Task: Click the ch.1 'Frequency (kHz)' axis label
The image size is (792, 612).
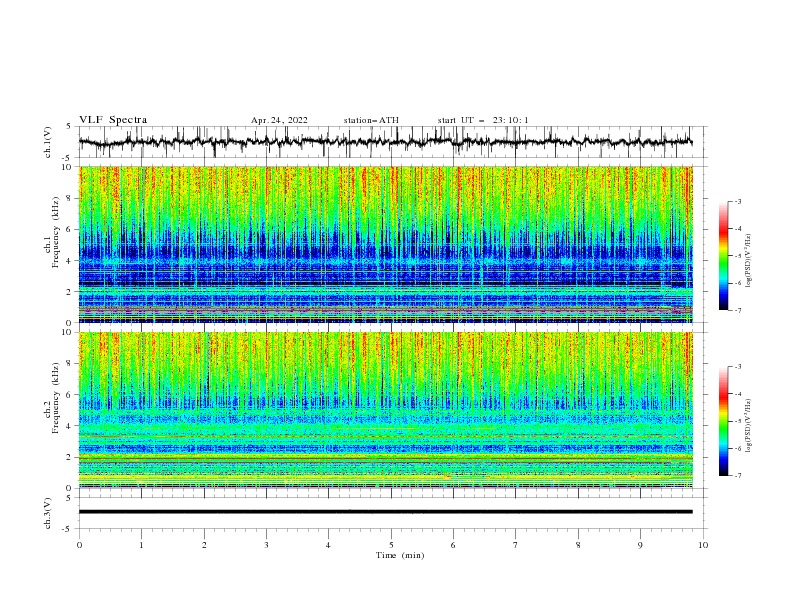Action: (56, 233)
